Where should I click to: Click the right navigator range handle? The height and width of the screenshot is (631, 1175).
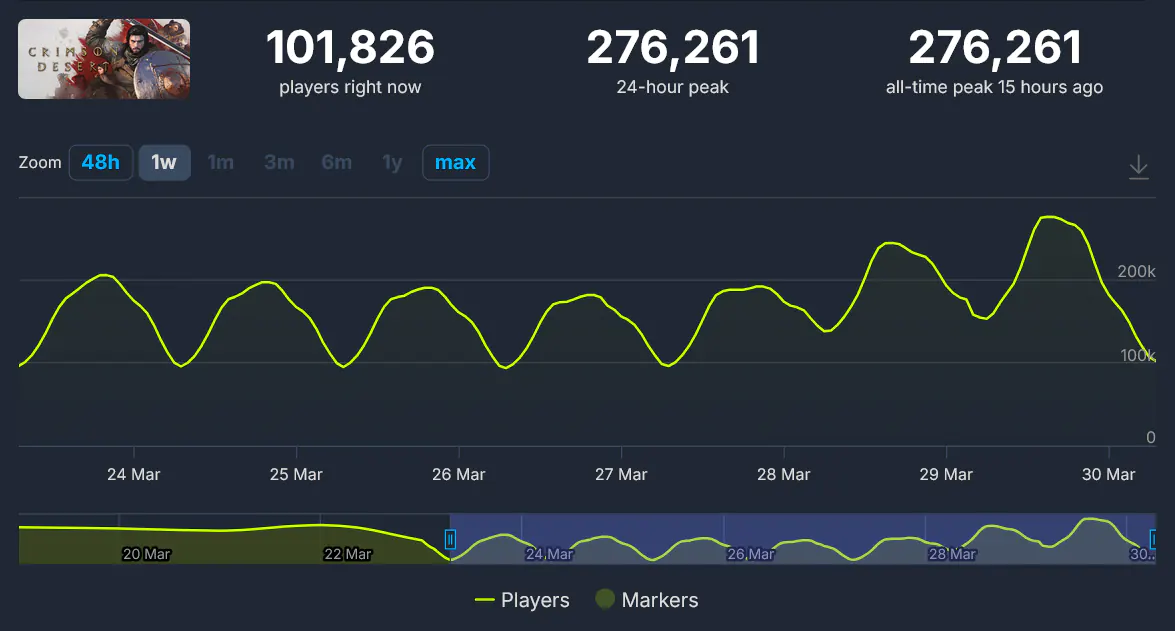[x=1154, y=540]
